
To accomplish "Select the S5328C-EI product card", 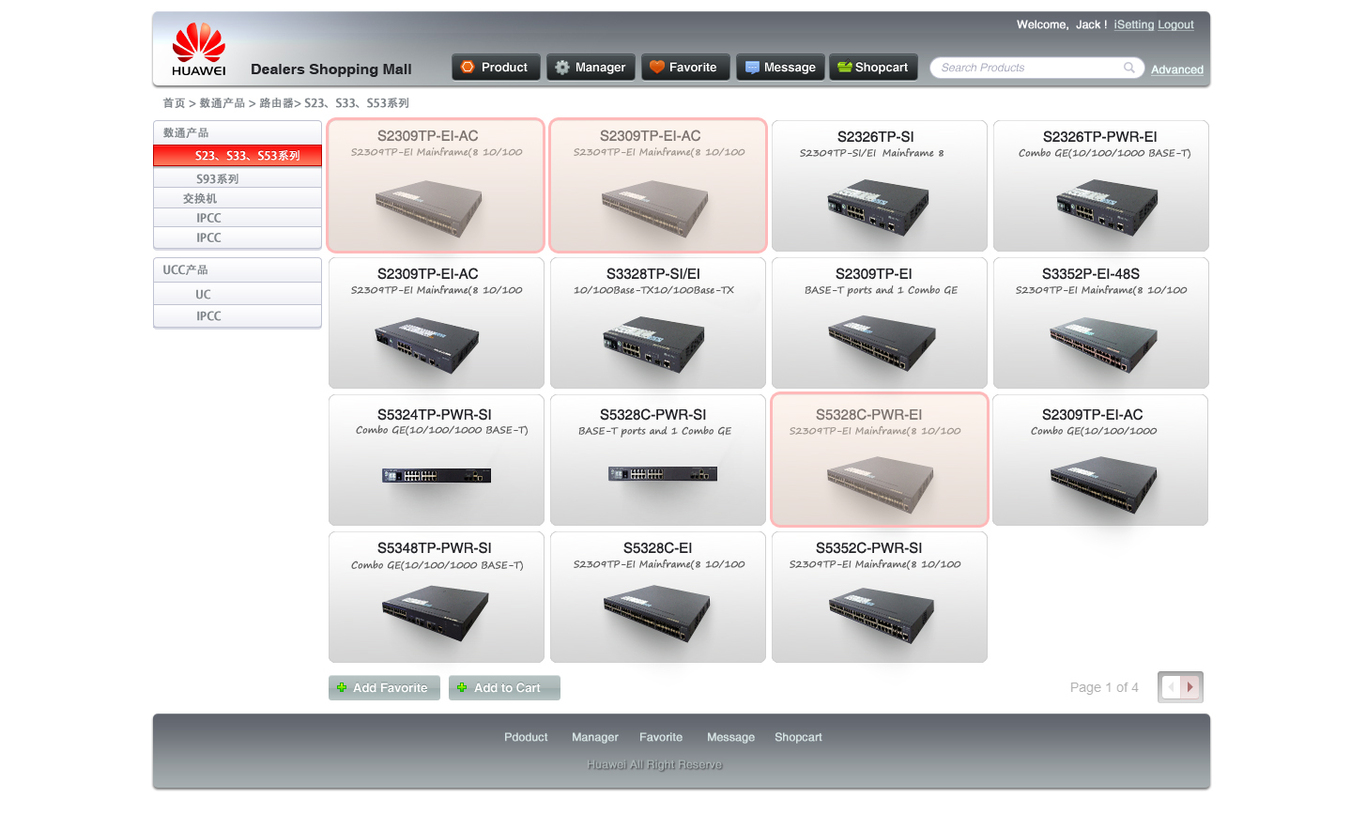I will [x=658, y=597].
